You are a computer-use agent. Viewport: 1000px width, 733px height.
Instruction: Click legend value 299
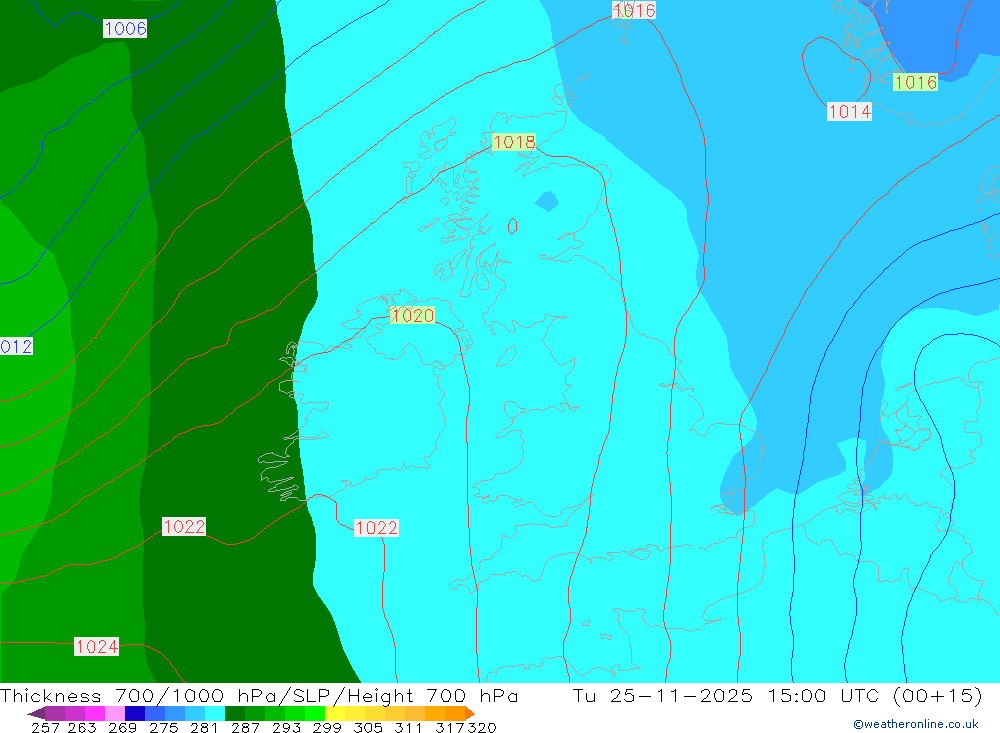(327, 728)
